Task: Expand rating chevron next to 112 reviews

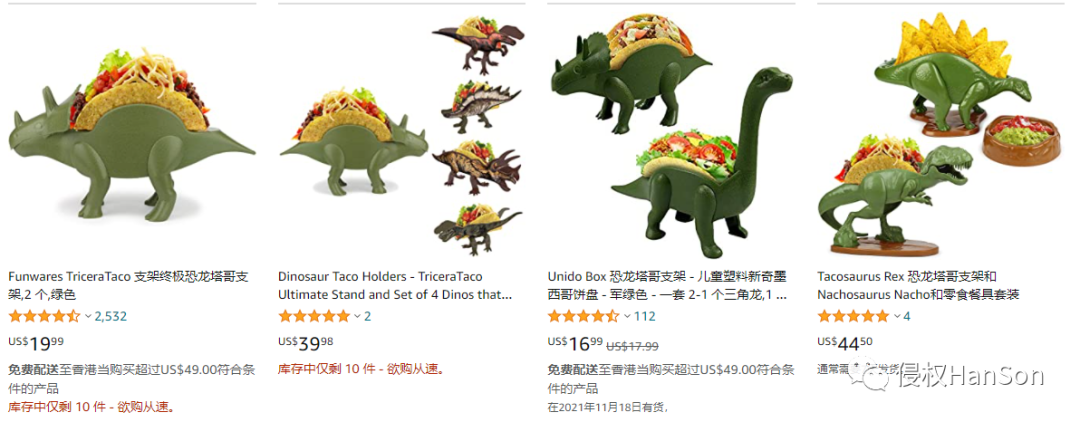Action: point(627,316)
